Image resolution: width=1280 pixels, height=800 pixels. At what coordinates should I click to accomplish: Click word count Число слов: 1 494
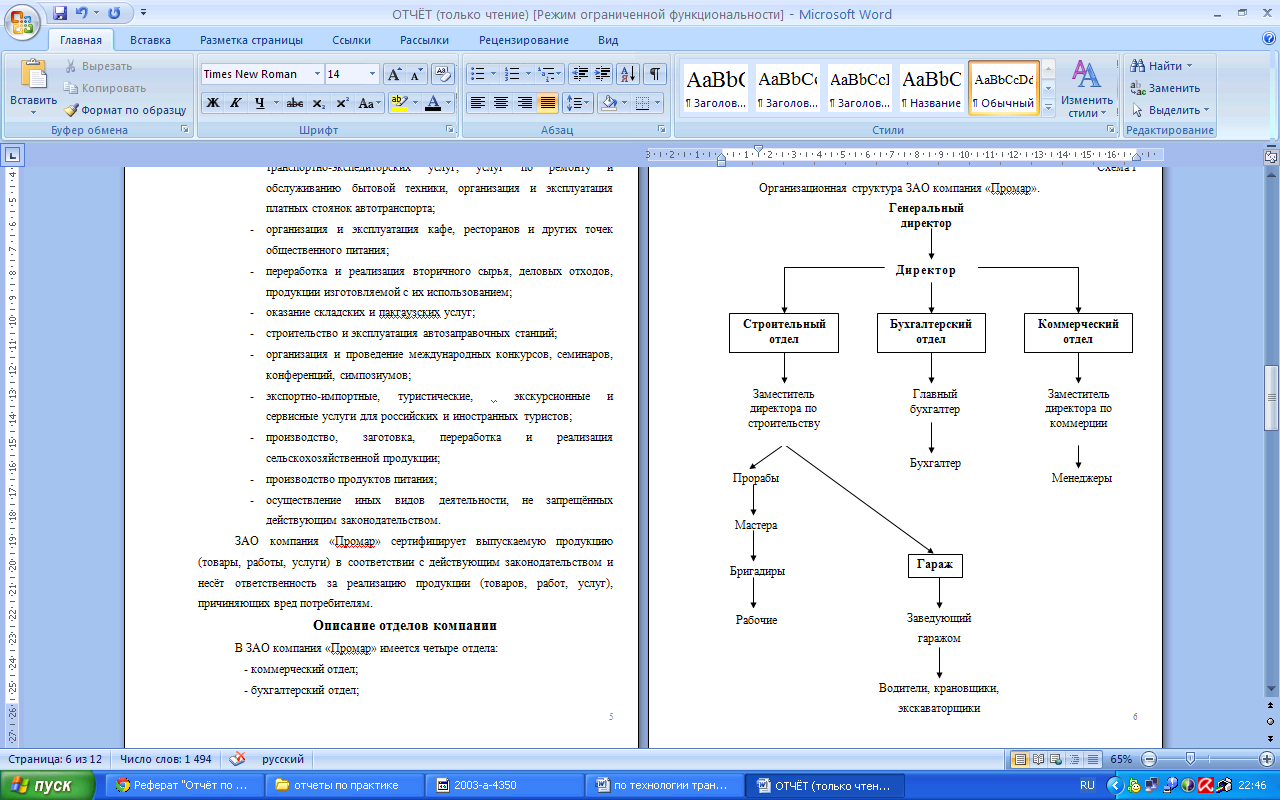(166, 759)
